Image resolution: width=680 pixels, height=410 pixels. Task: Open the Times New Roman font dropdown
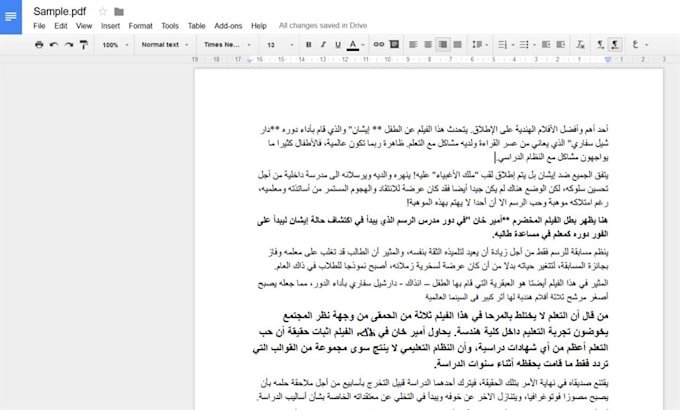[x=227, y=45]
